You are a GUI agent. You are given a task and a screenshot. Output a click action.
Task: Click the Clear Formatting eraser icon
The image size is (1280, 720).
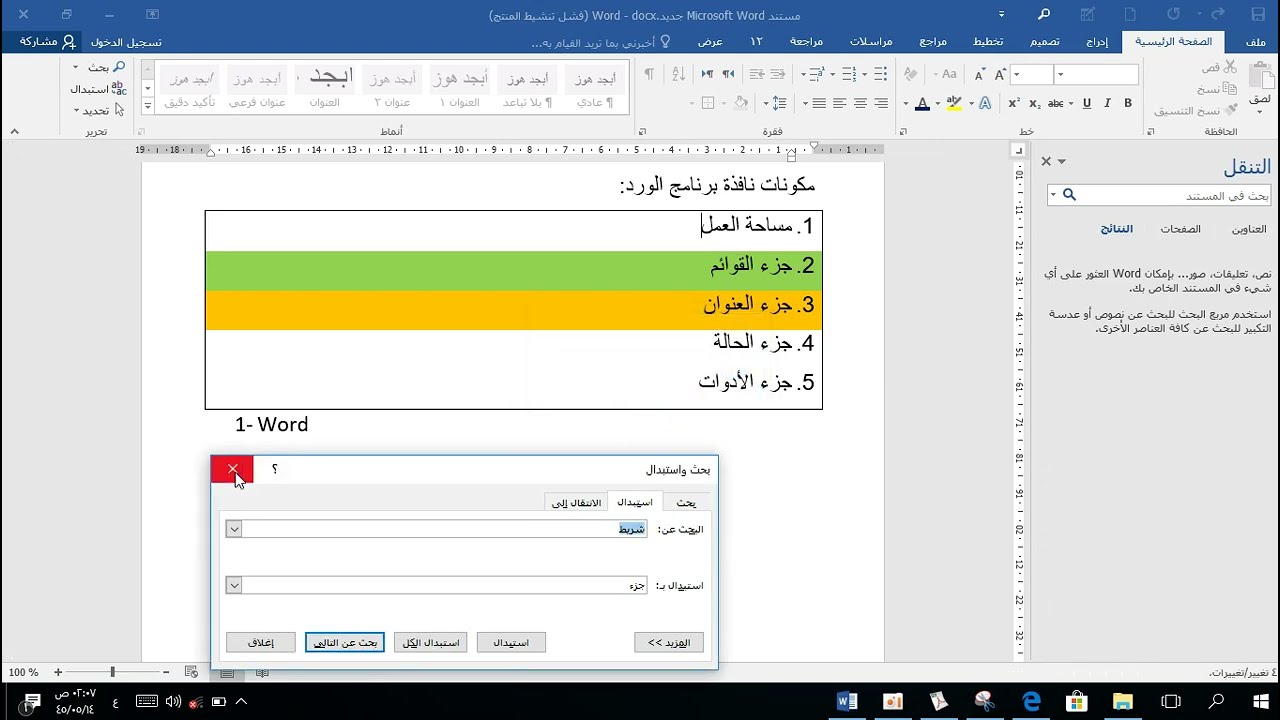tap(909, 75)
